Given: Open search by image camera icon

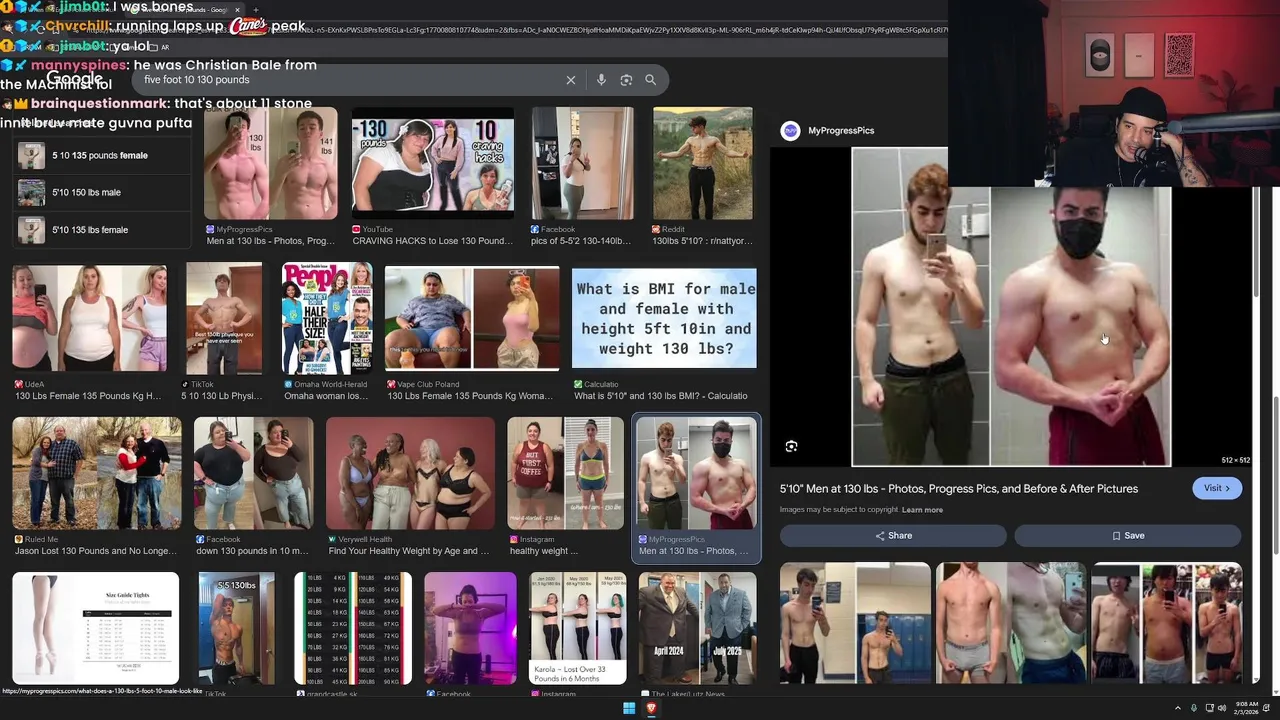Looking at the screenshot, I should [x=626, y=80].
